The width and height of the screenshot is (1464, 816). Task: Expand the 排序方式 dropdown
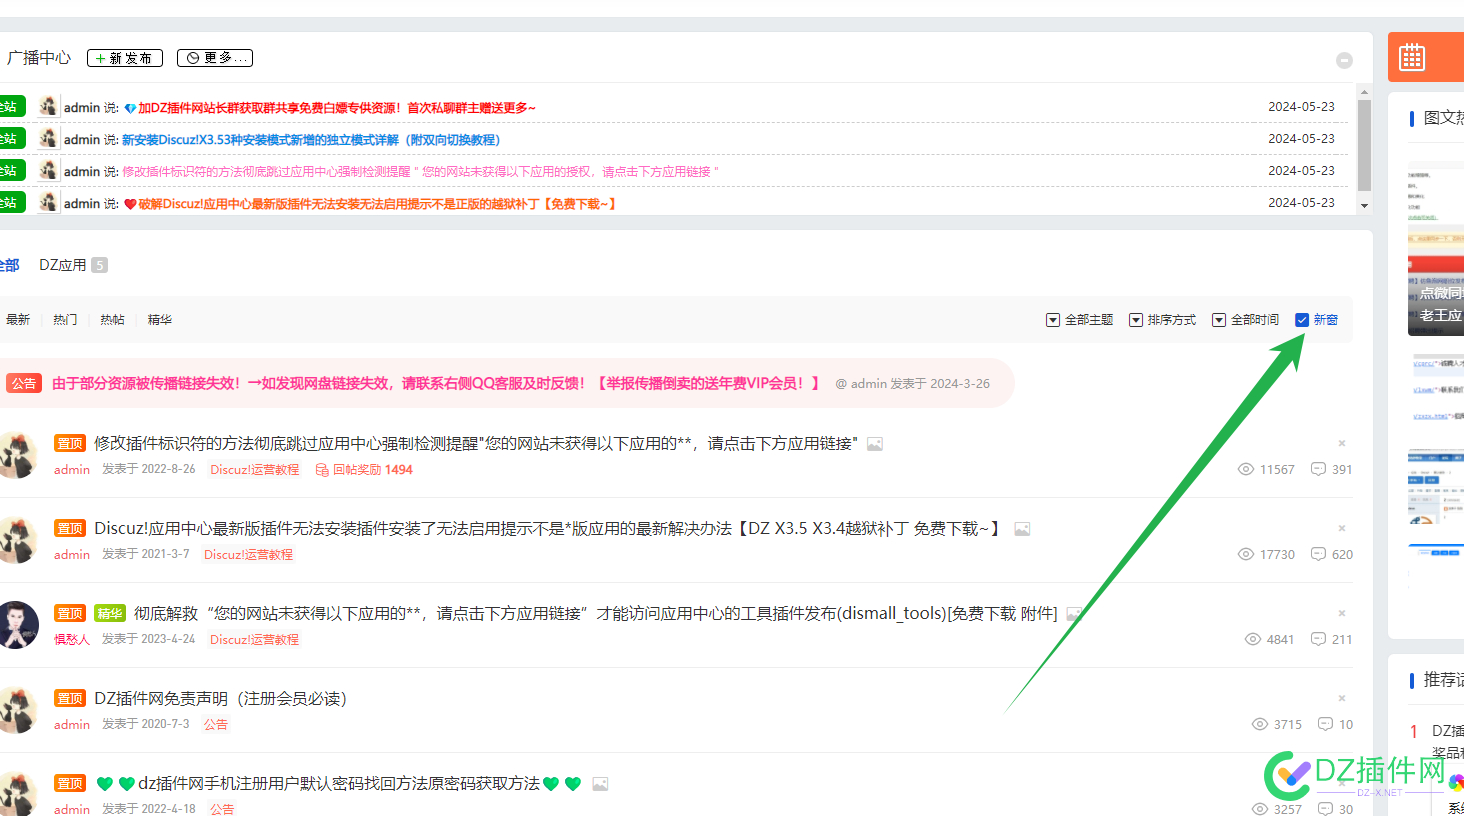tap(1162, 320)
